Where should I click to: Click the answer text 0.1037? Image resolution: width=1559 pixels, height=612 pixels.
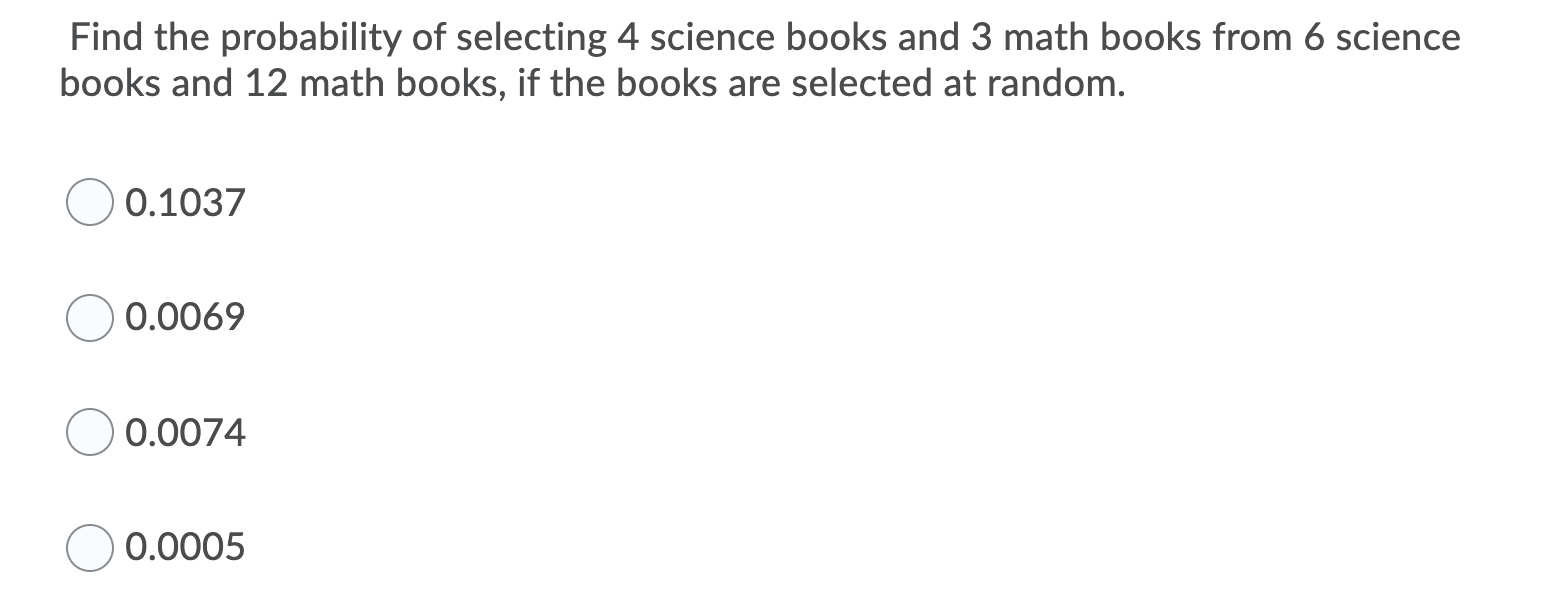click(185, 202)
